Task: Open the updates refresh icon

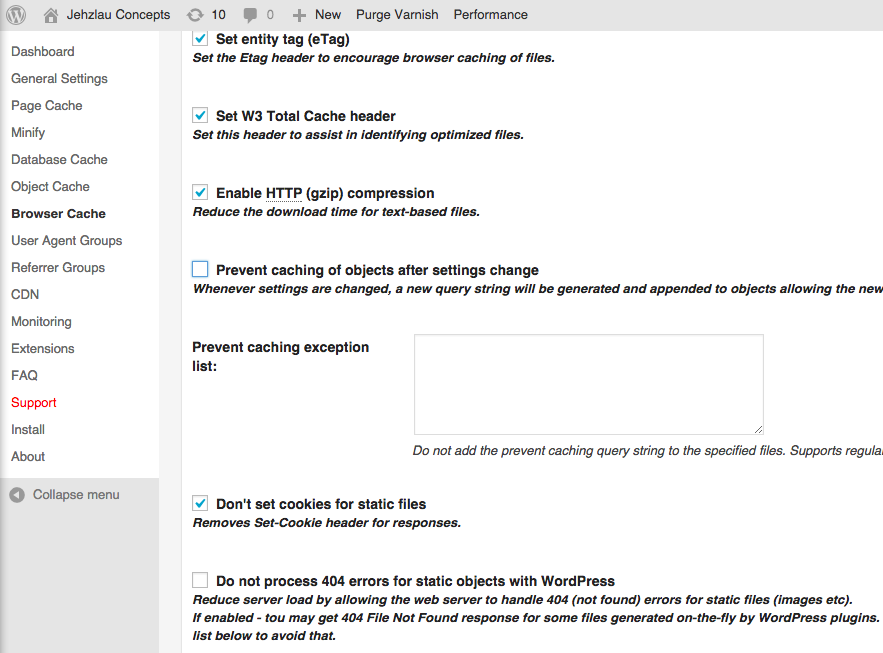Action: pos(195,15)
